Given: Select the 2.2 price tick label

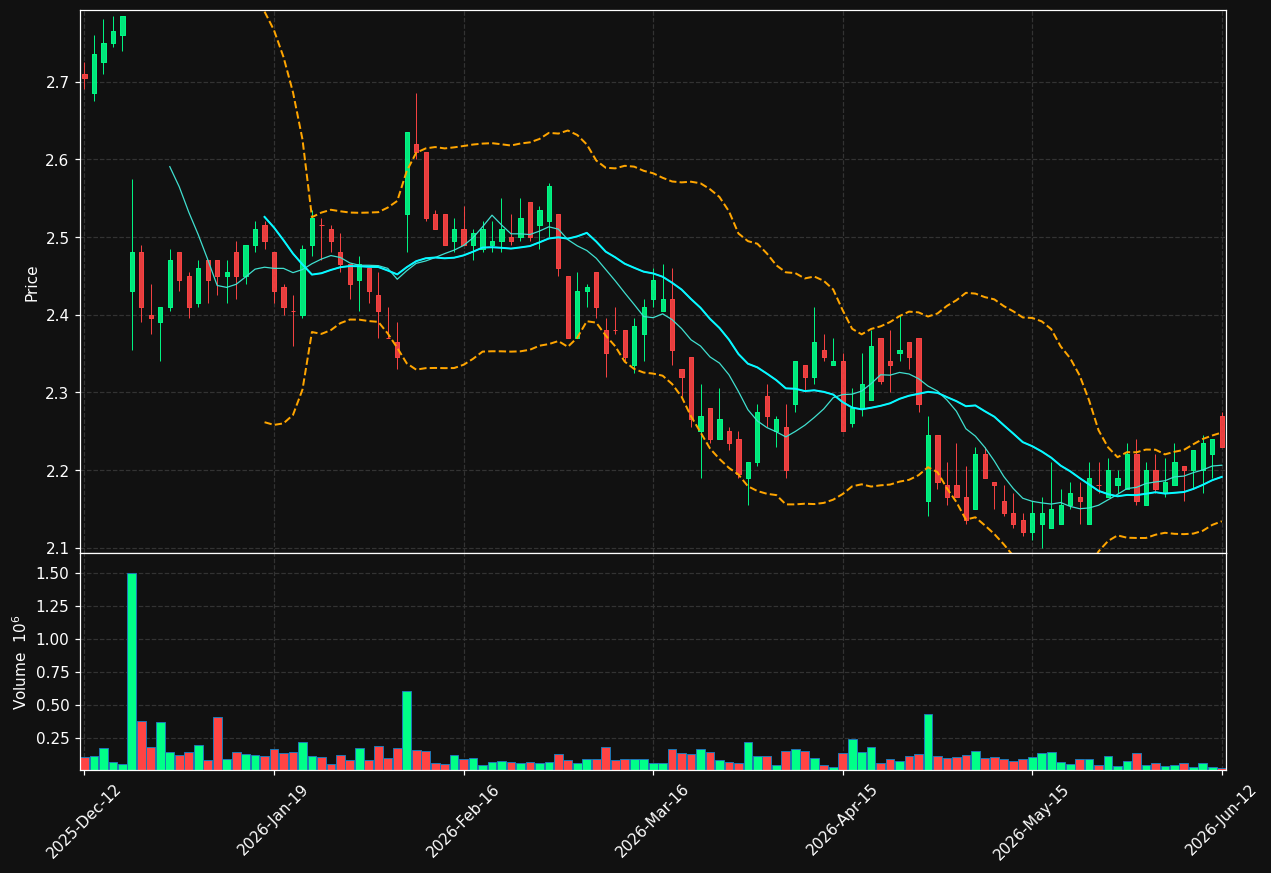Looking at the screenshot, I should (x=58, y=471).
